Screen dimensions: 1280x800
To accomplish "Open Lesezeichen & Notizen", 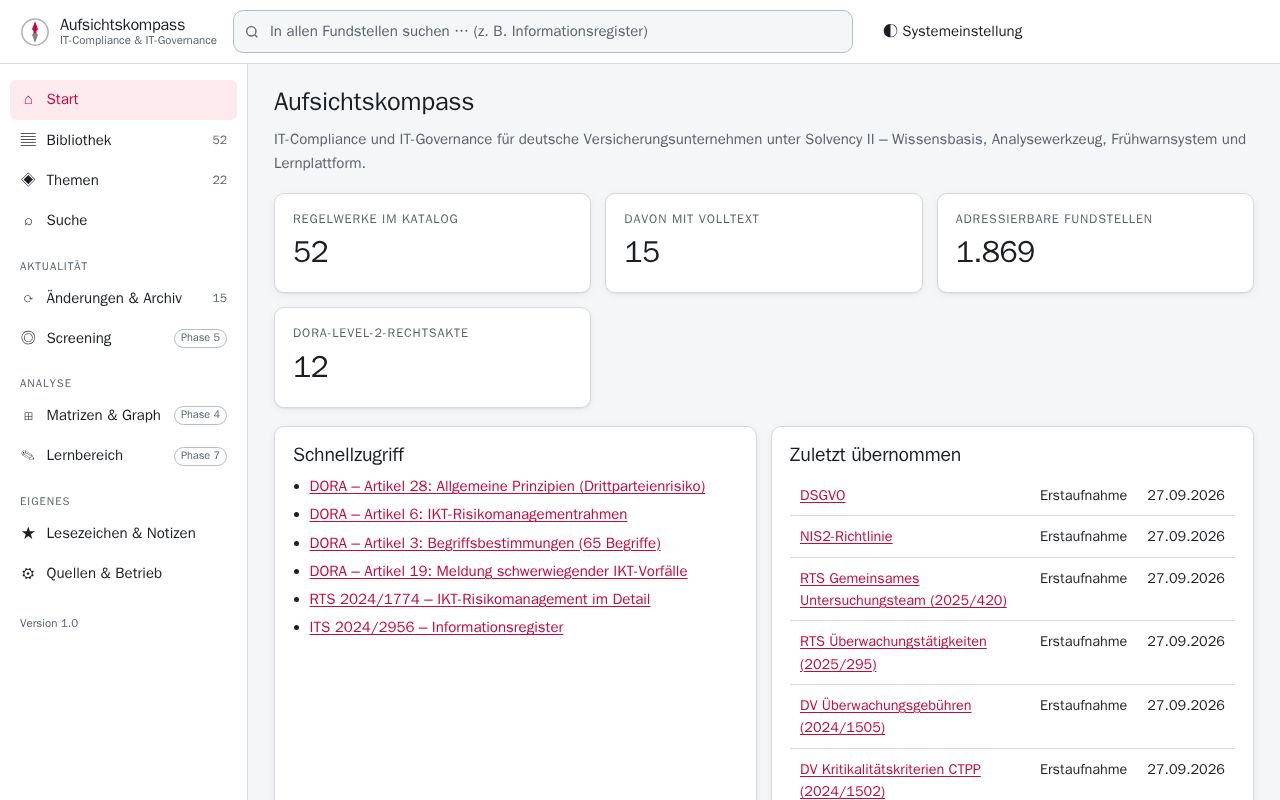I will (123, 533).
